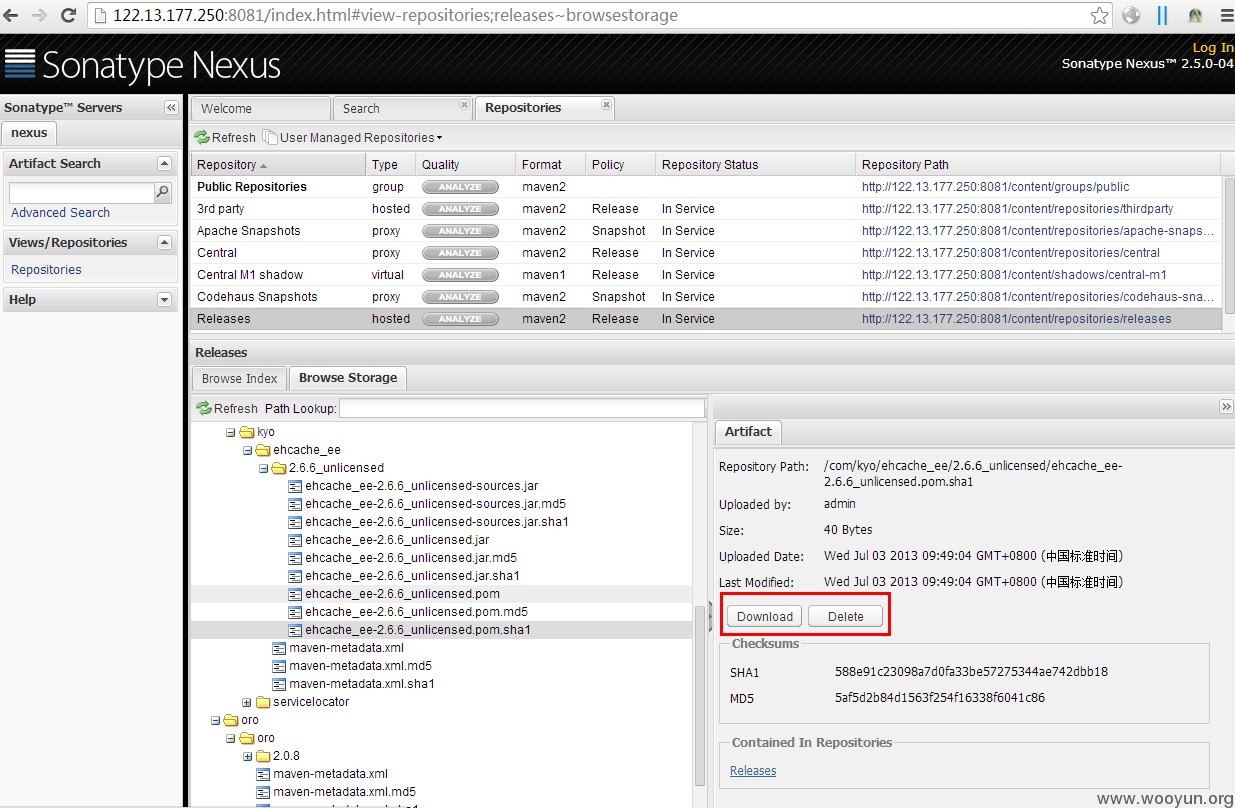Open Advanced Search link

(60, 212)
